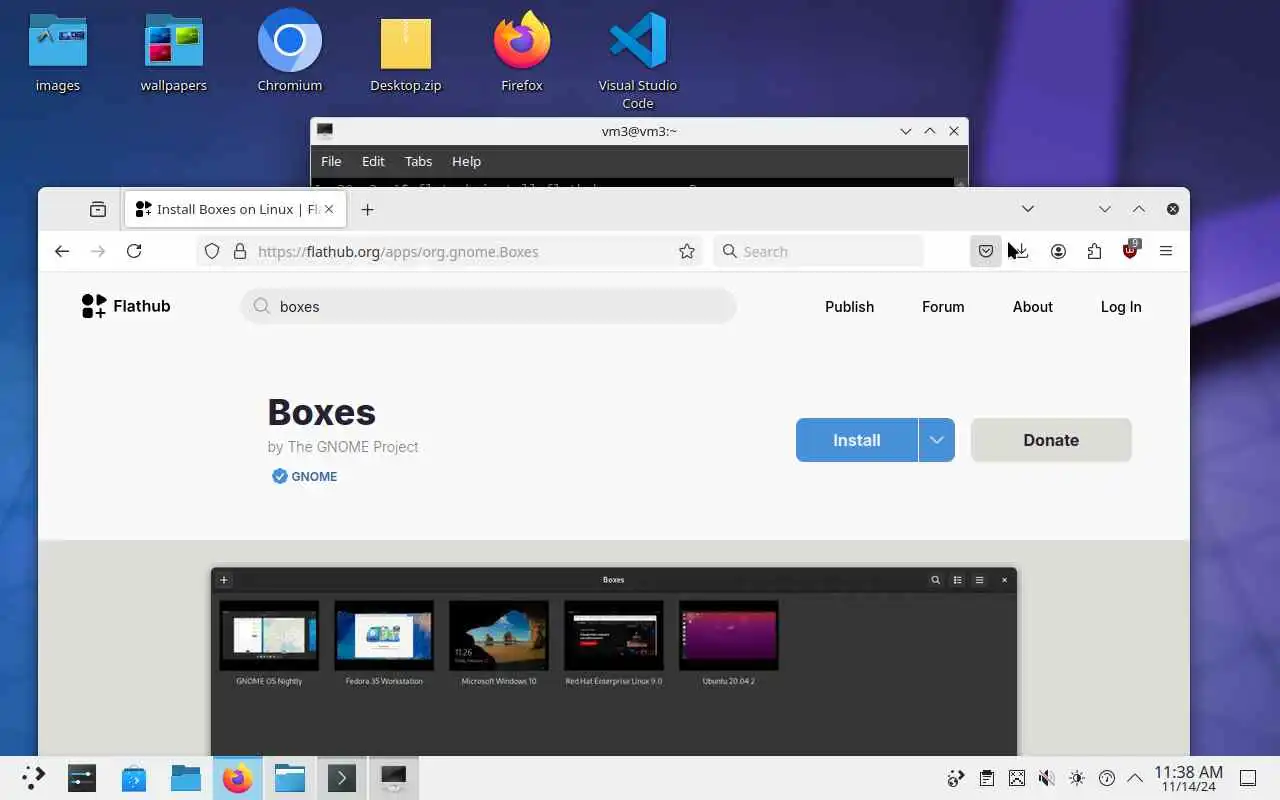1280x800 pixels.
Task: Bookmark this page with star icon
Action: (x=687, y=252)
